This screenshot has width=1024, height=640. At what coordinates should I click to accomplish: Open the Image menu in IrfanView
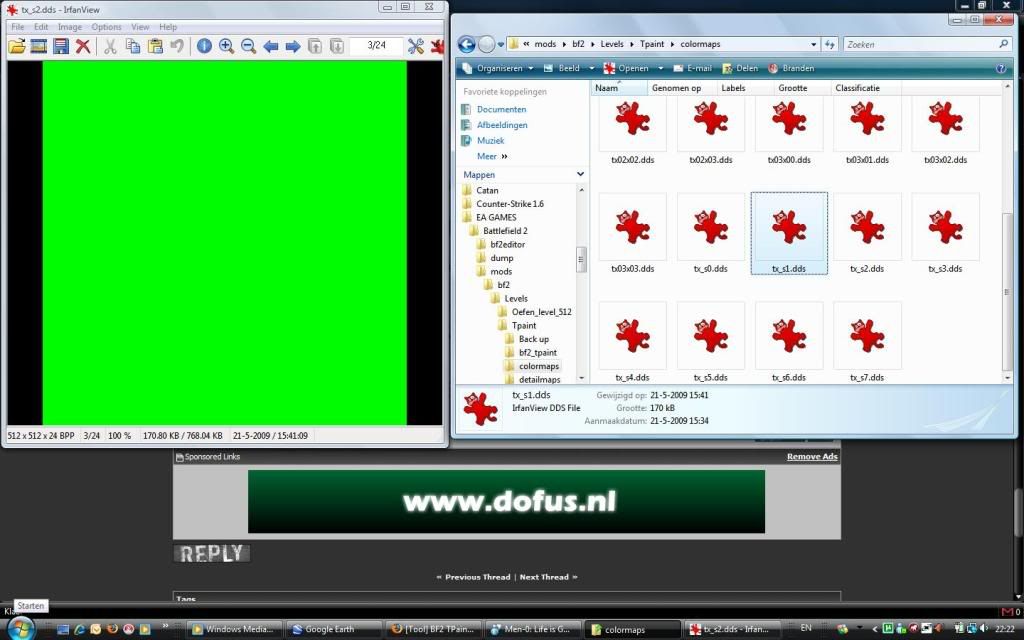69,27
